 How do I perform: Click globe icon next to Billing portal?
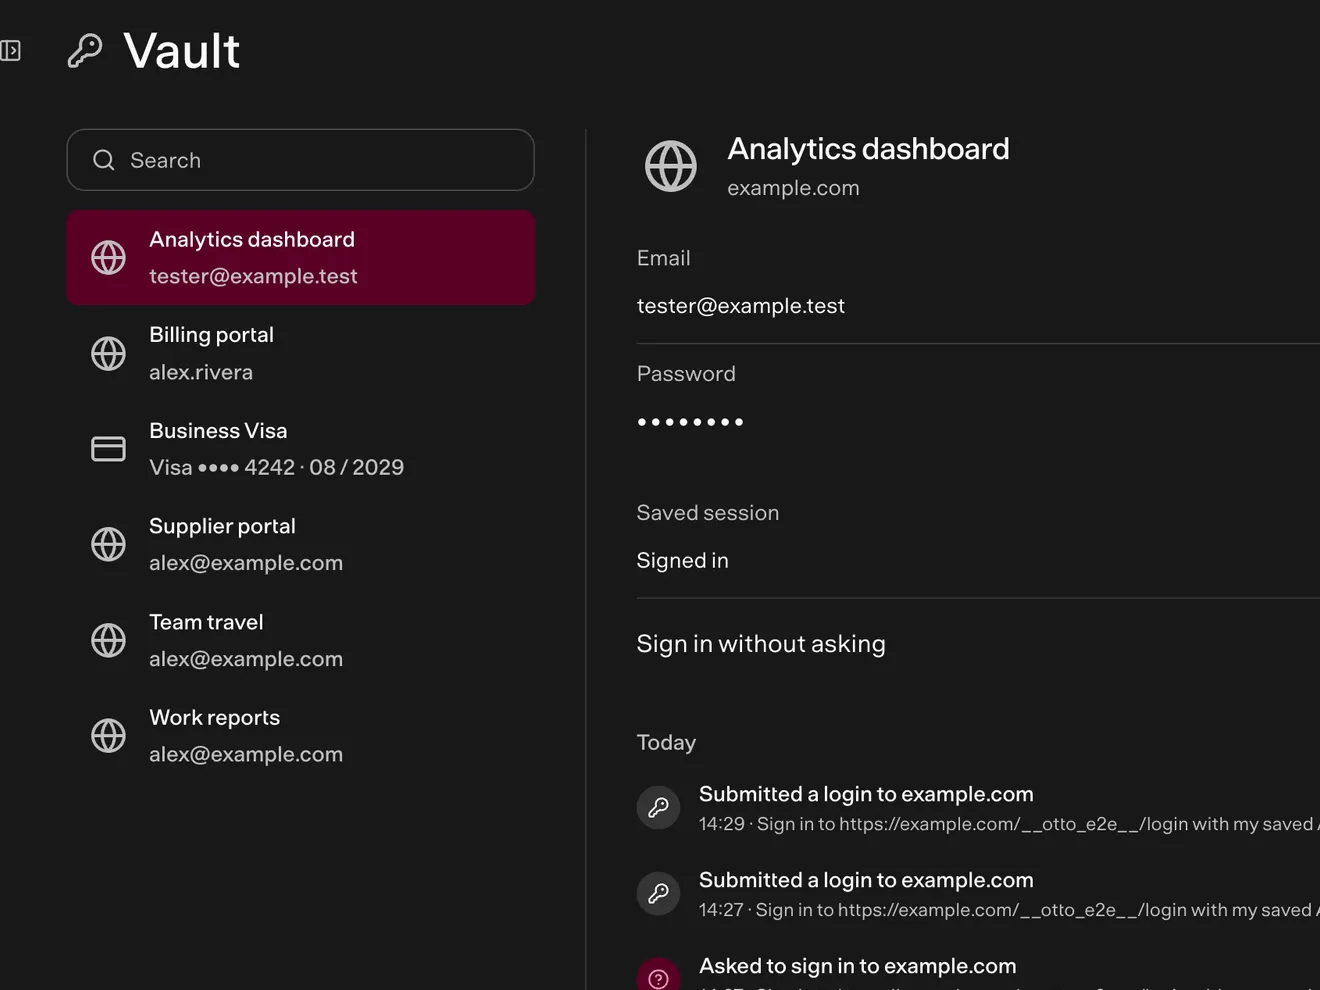tap(108, 353)
